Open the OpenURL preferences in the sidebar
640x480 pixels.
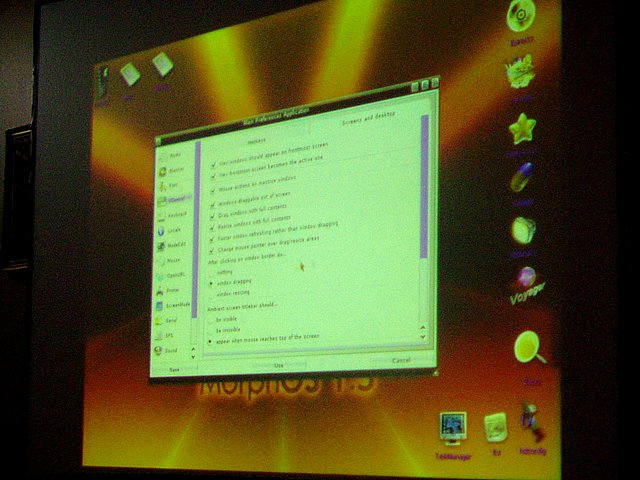[173, 276]
